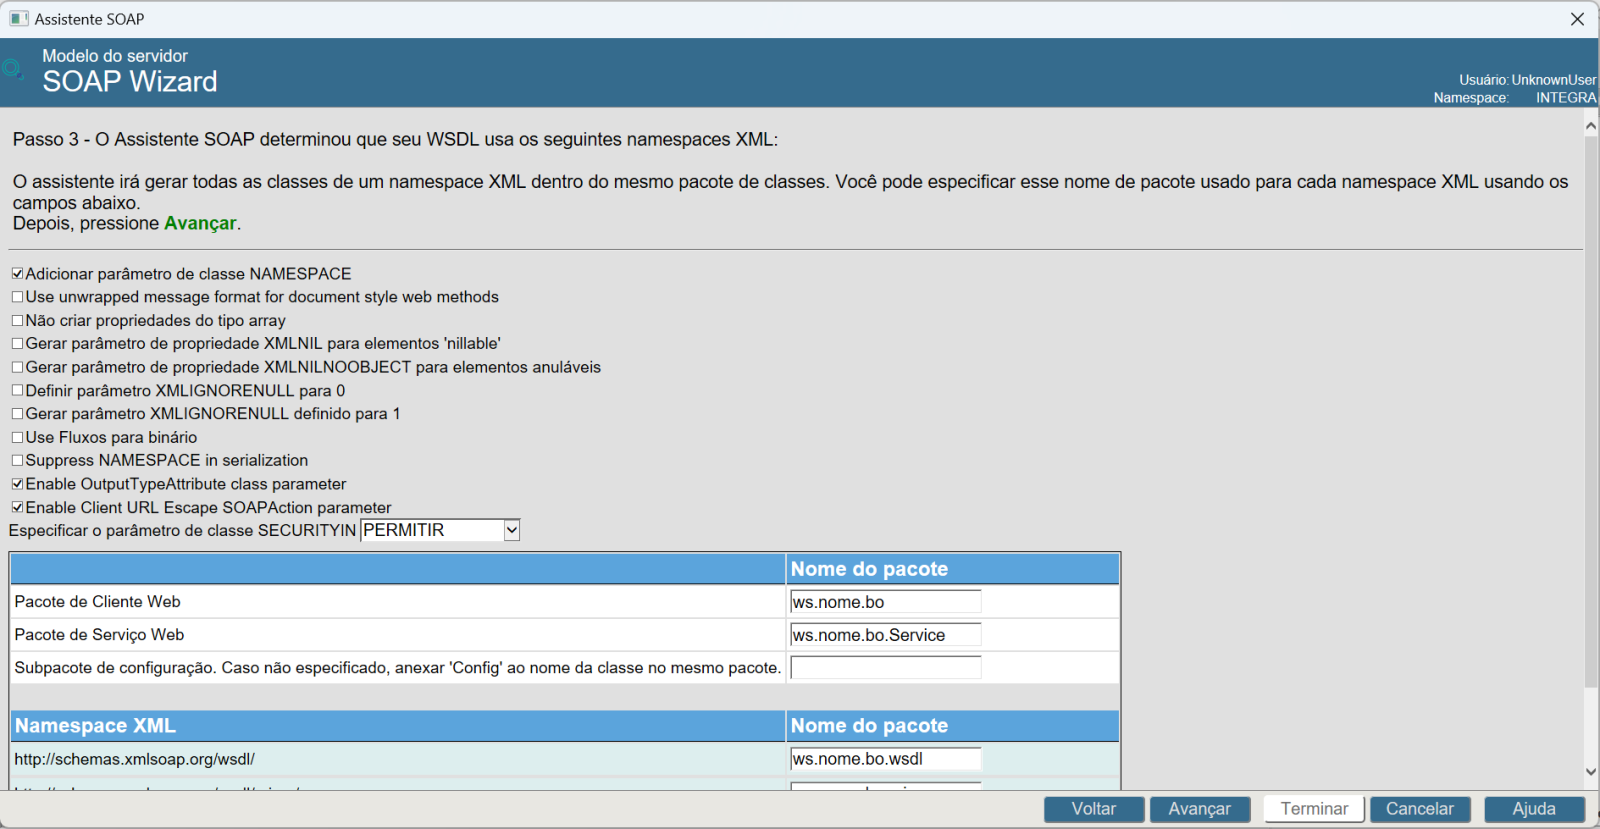Viewport: 1600px width, 829px height.
Task: Enable Use unwrapped message format option
Action: [x=17, y=297]
